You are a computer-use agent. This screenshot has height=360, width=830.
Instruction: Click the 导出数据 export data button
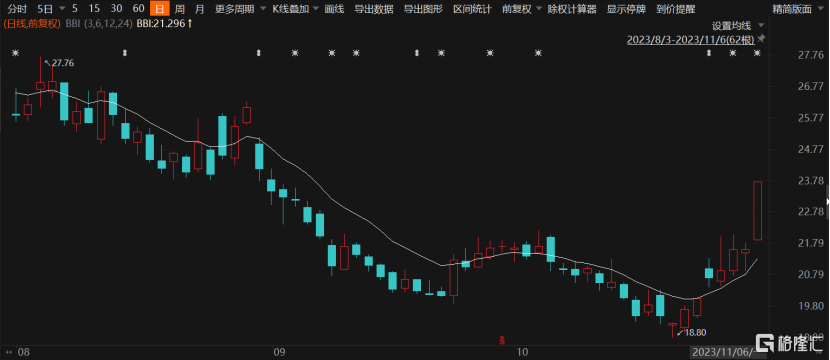point(374,9)
